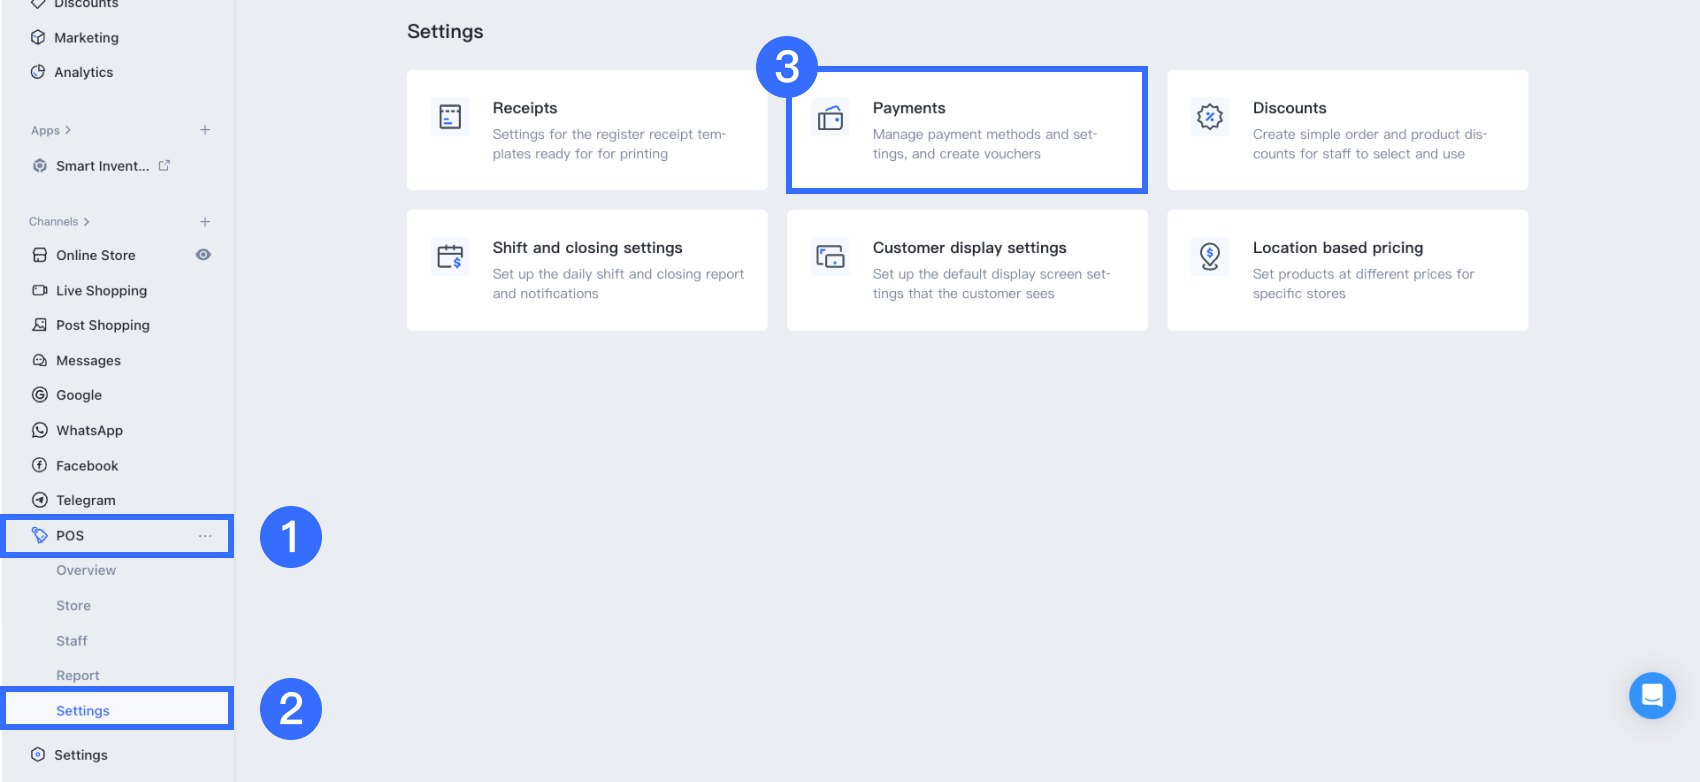Image resolution: width=1700 pixels, height=782 pixels.
Task: Select Staff under the POS submenu
Action: (x=72, y=641)
